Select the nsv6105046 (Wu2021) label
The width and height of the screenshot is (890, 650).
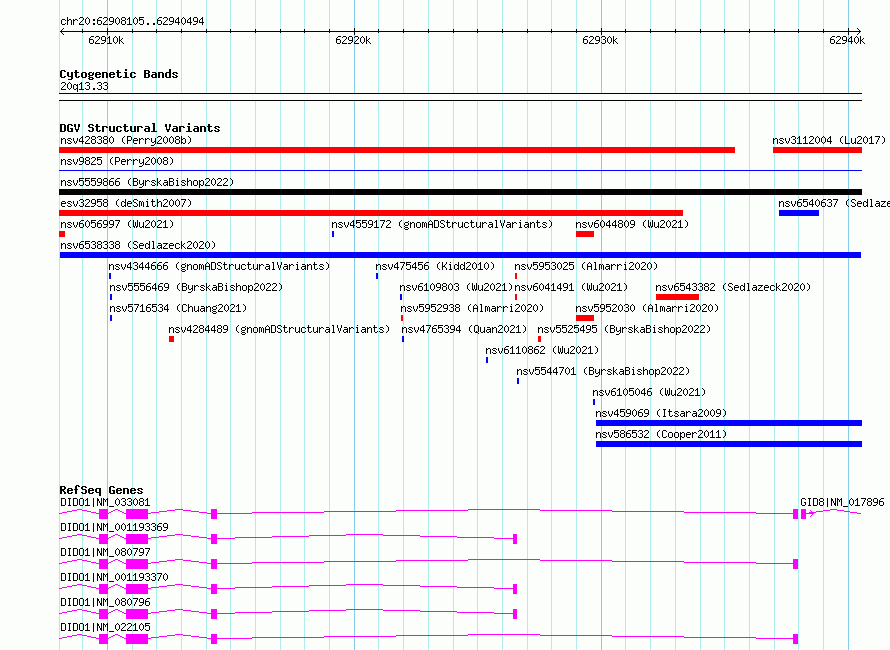pyautogui.click(x=649, y=392)
